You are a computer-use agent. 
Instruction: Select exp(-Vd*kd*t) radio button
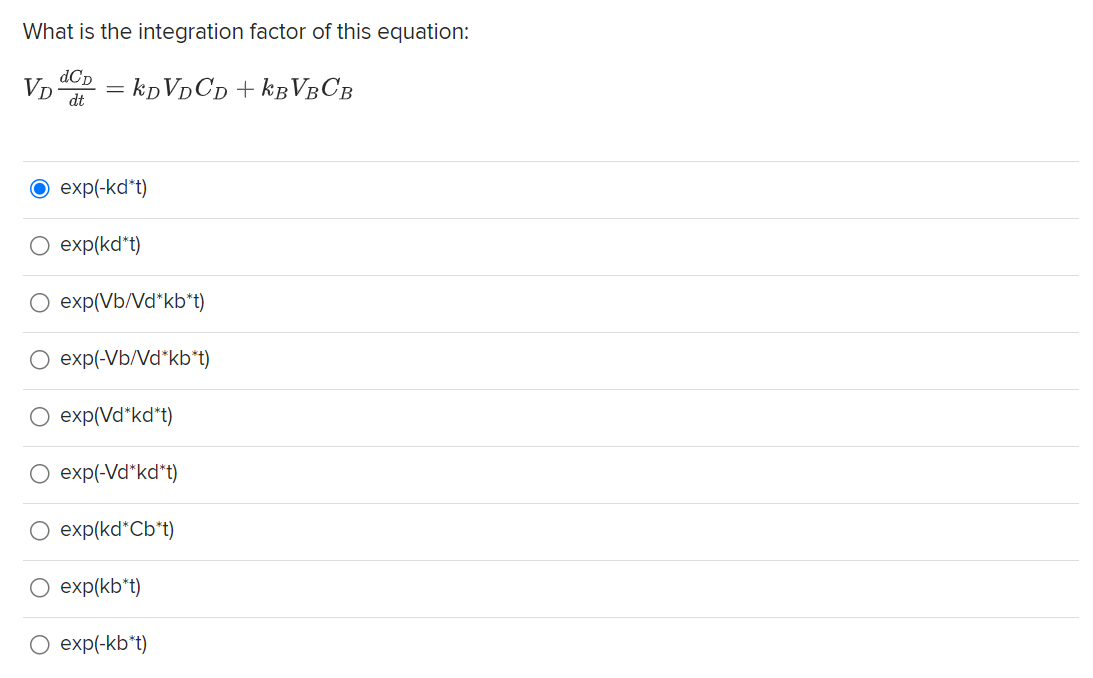(x=40, y=473)
